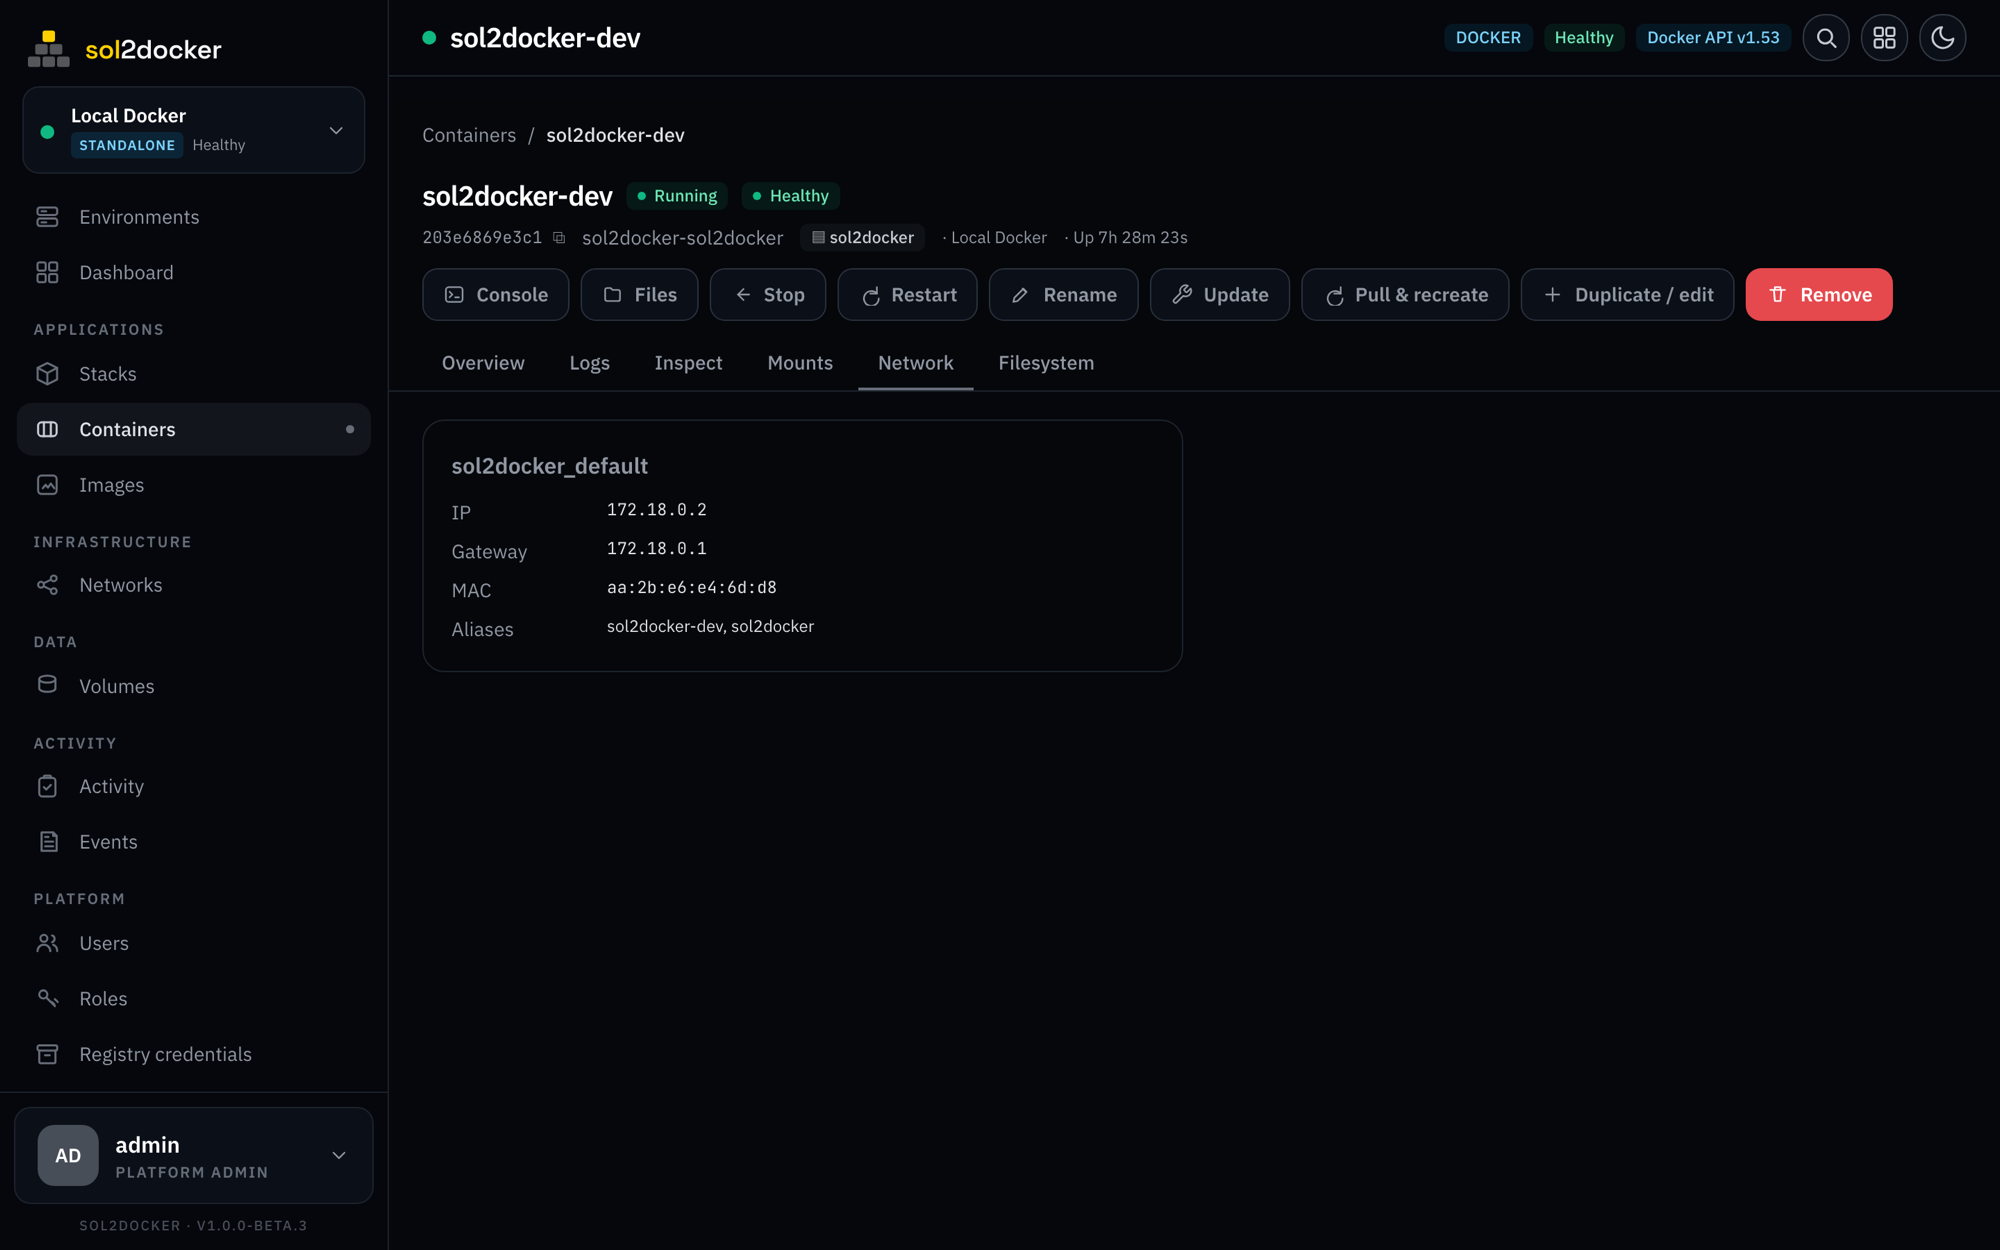This screenshot has width=2000, height=1250.
Task: Open the container Console
Action: pyautogui.click(x=495, y=294)
